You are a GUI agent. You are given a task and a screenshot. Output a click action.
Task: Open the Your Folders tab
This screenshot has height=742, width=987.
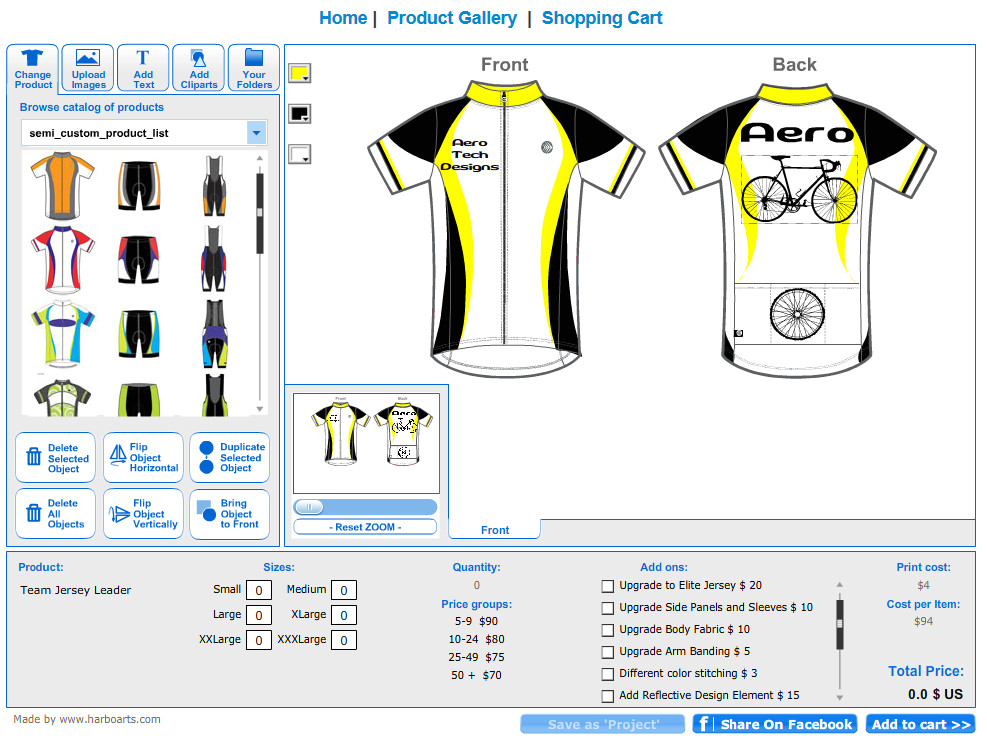(254, 68)
